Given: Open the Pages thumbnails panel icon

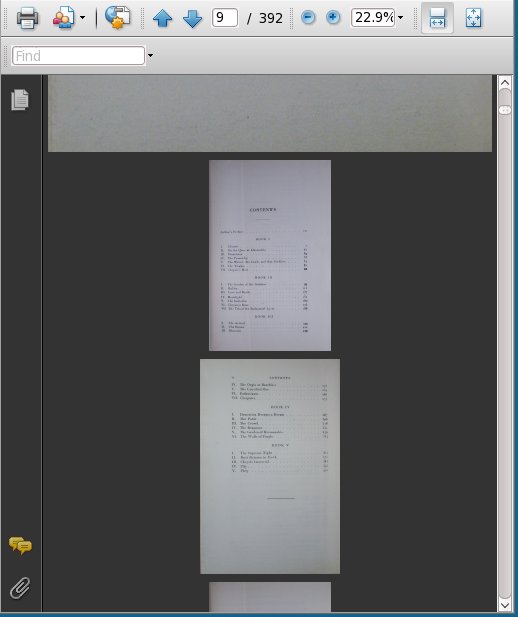Looking at the screenshot, I should 20,100.
